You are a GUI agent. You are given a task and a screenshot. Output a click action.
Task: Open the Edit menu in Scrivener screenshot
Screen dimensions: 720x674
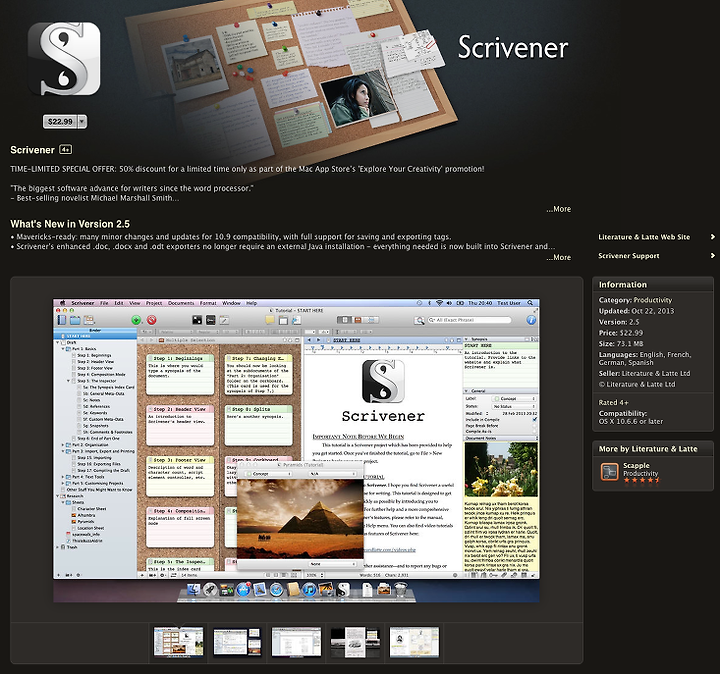pyautogui.click(x=119, y=303)
